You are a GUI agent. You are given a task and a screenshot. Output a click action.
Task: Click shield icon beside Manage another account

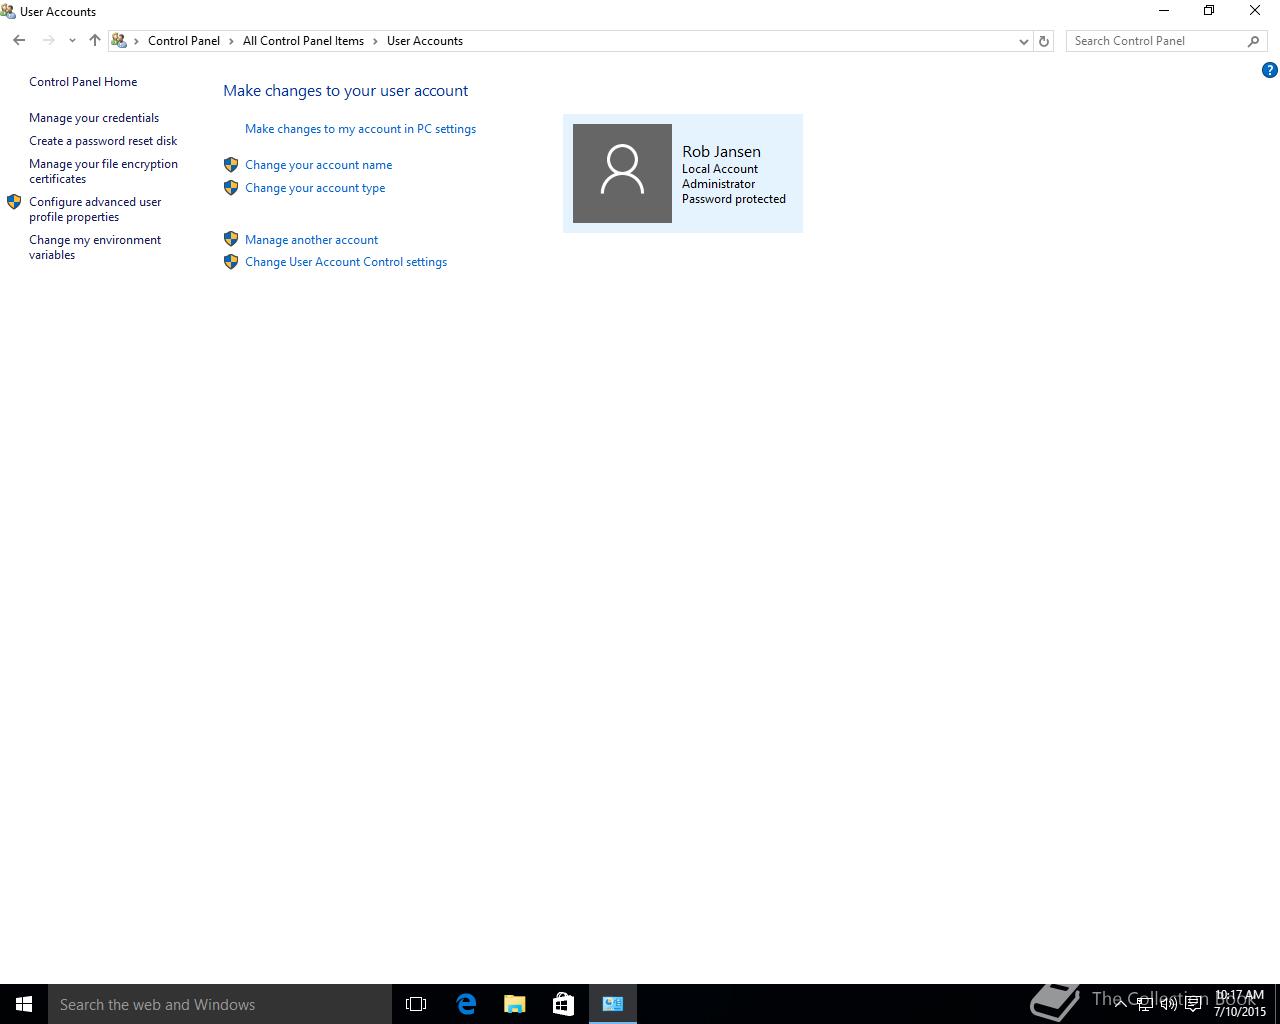[231, 239]
